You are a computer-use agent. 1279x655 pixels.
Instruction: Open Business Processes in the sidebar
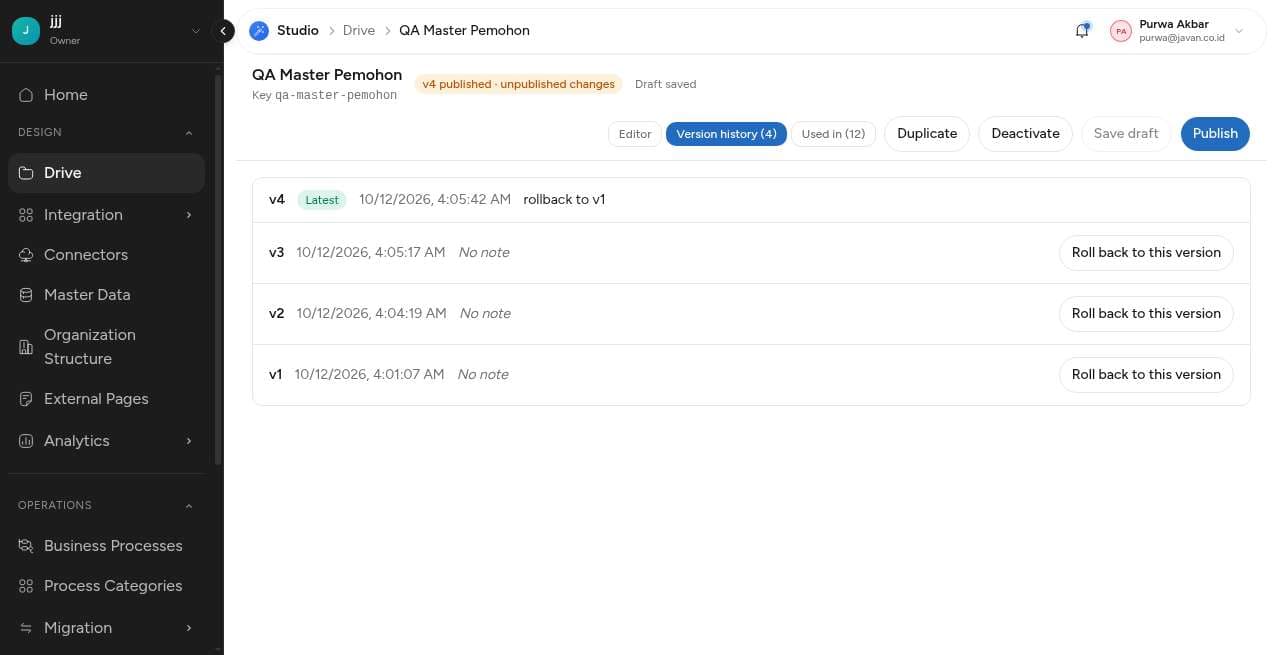pos(106,546)
